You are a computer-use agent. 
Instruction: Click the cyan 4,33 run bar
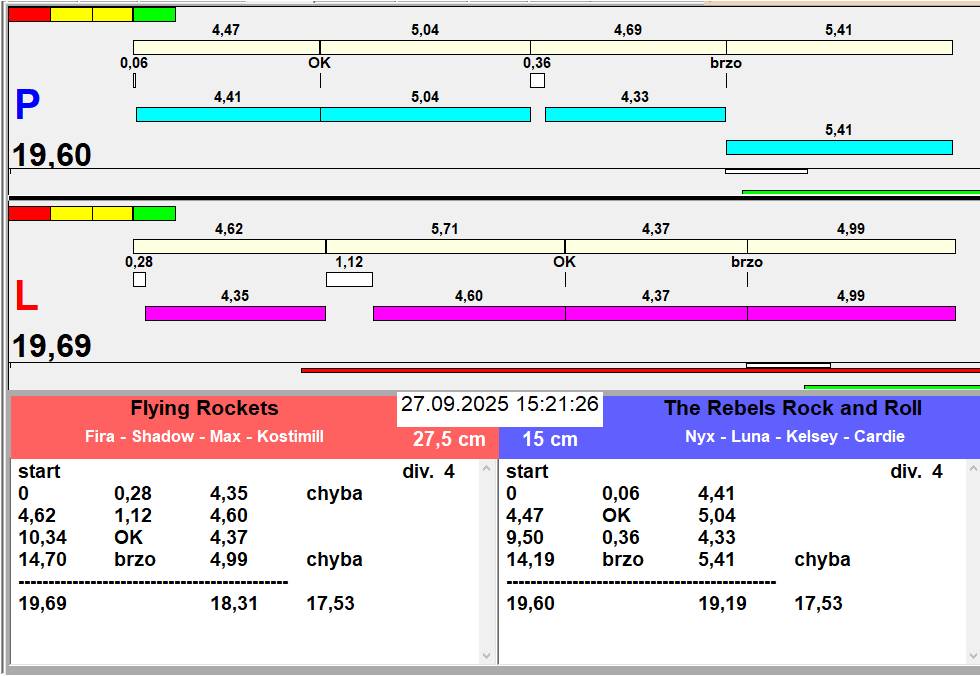click(x=635, y=114)
